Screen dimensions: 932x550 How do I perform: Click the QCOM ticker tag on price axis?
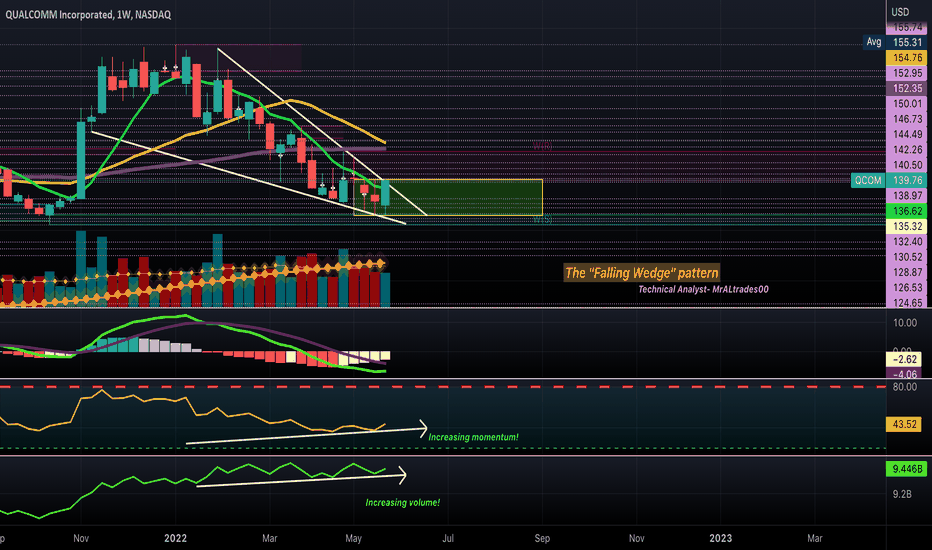click(868, 180)
